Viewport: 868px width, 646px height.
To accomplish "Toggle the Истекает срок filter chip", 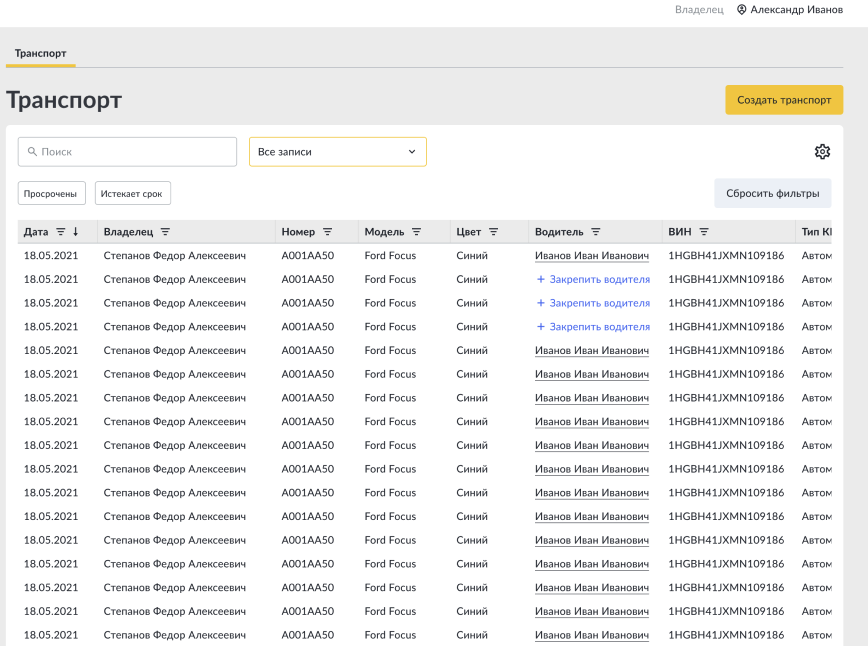I will coord(132,193).
